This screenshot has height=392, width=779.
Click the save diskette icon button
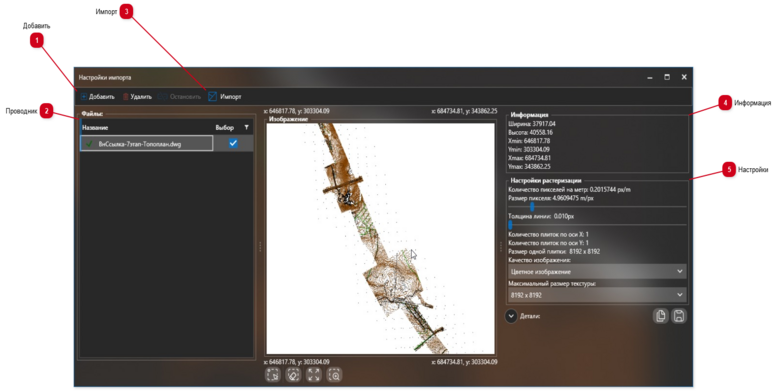679,316
